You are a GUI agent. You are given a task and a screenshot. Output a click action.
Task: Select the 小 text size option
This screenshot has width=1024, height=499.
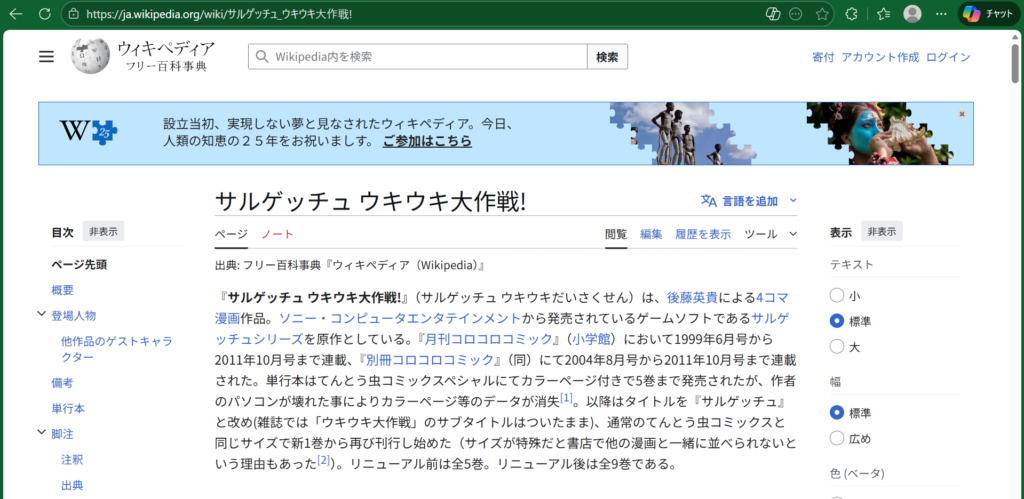pyautogui.click(x=837, y=296)
